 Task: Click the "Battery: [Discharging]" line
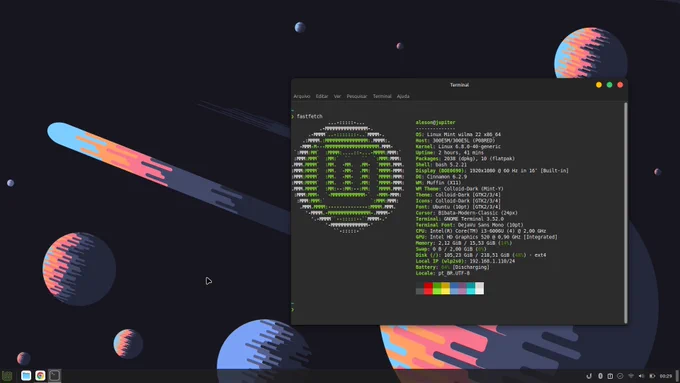coord(452,267)
